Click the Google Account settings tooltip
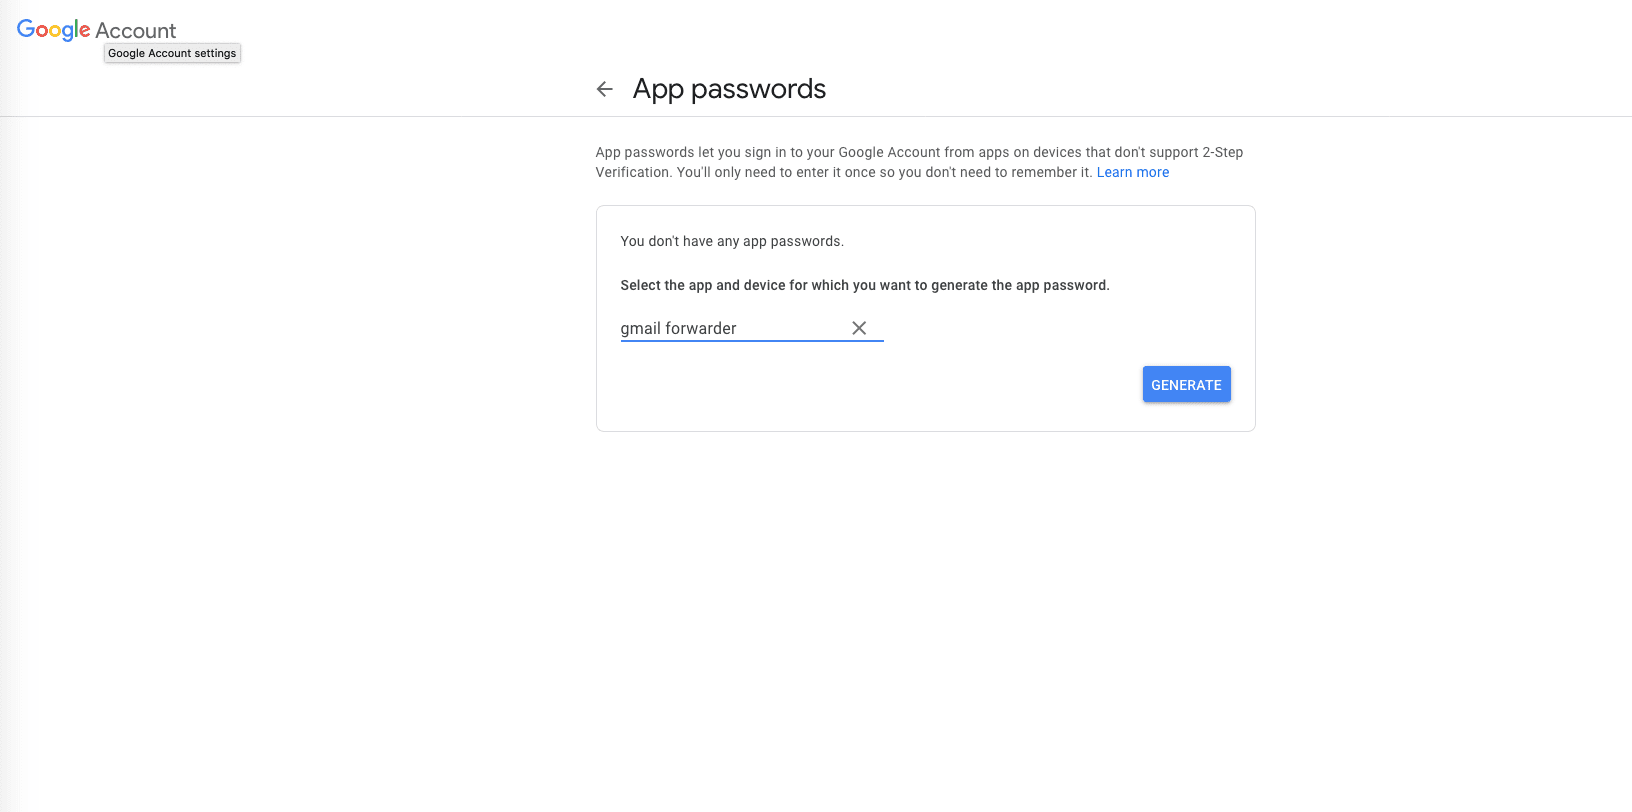This screenshot has height=812, width=1632. (x=172, y=53)
